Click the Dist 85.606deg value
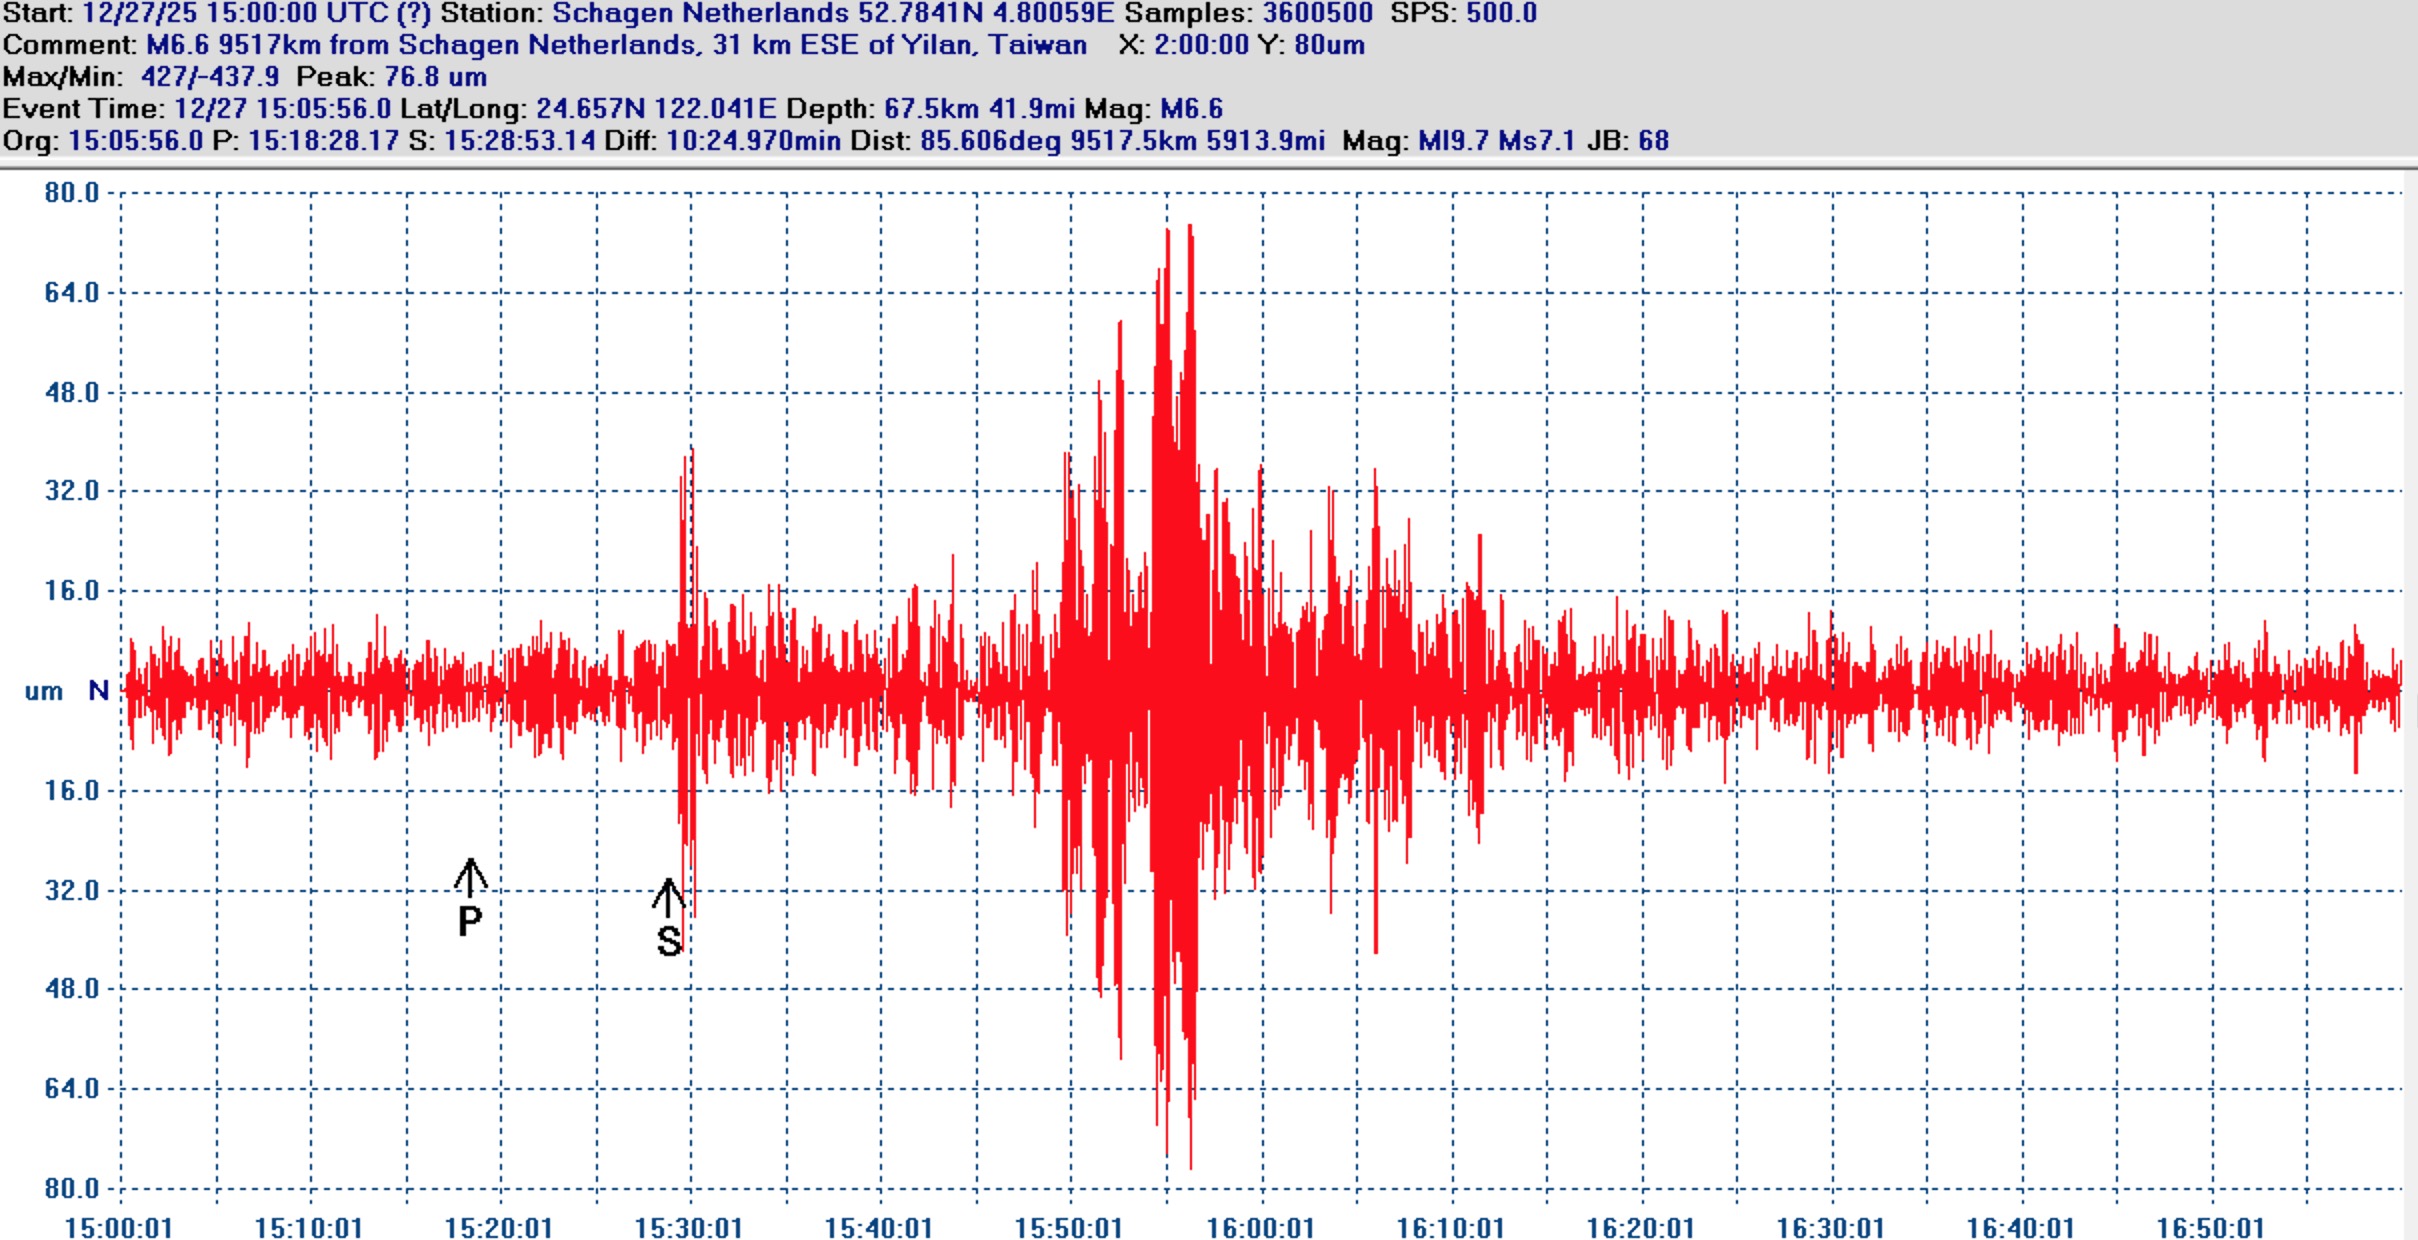The height and width of the screenshot is (1240, 2418). (x=990, y=141)
